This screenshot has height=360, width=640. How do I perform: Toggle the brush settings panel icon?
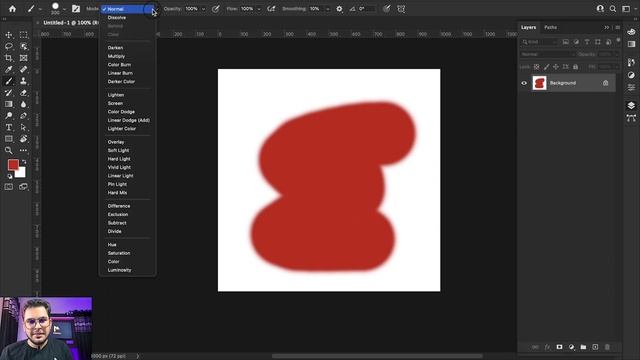pyautogui.click(x=76, y=9)
